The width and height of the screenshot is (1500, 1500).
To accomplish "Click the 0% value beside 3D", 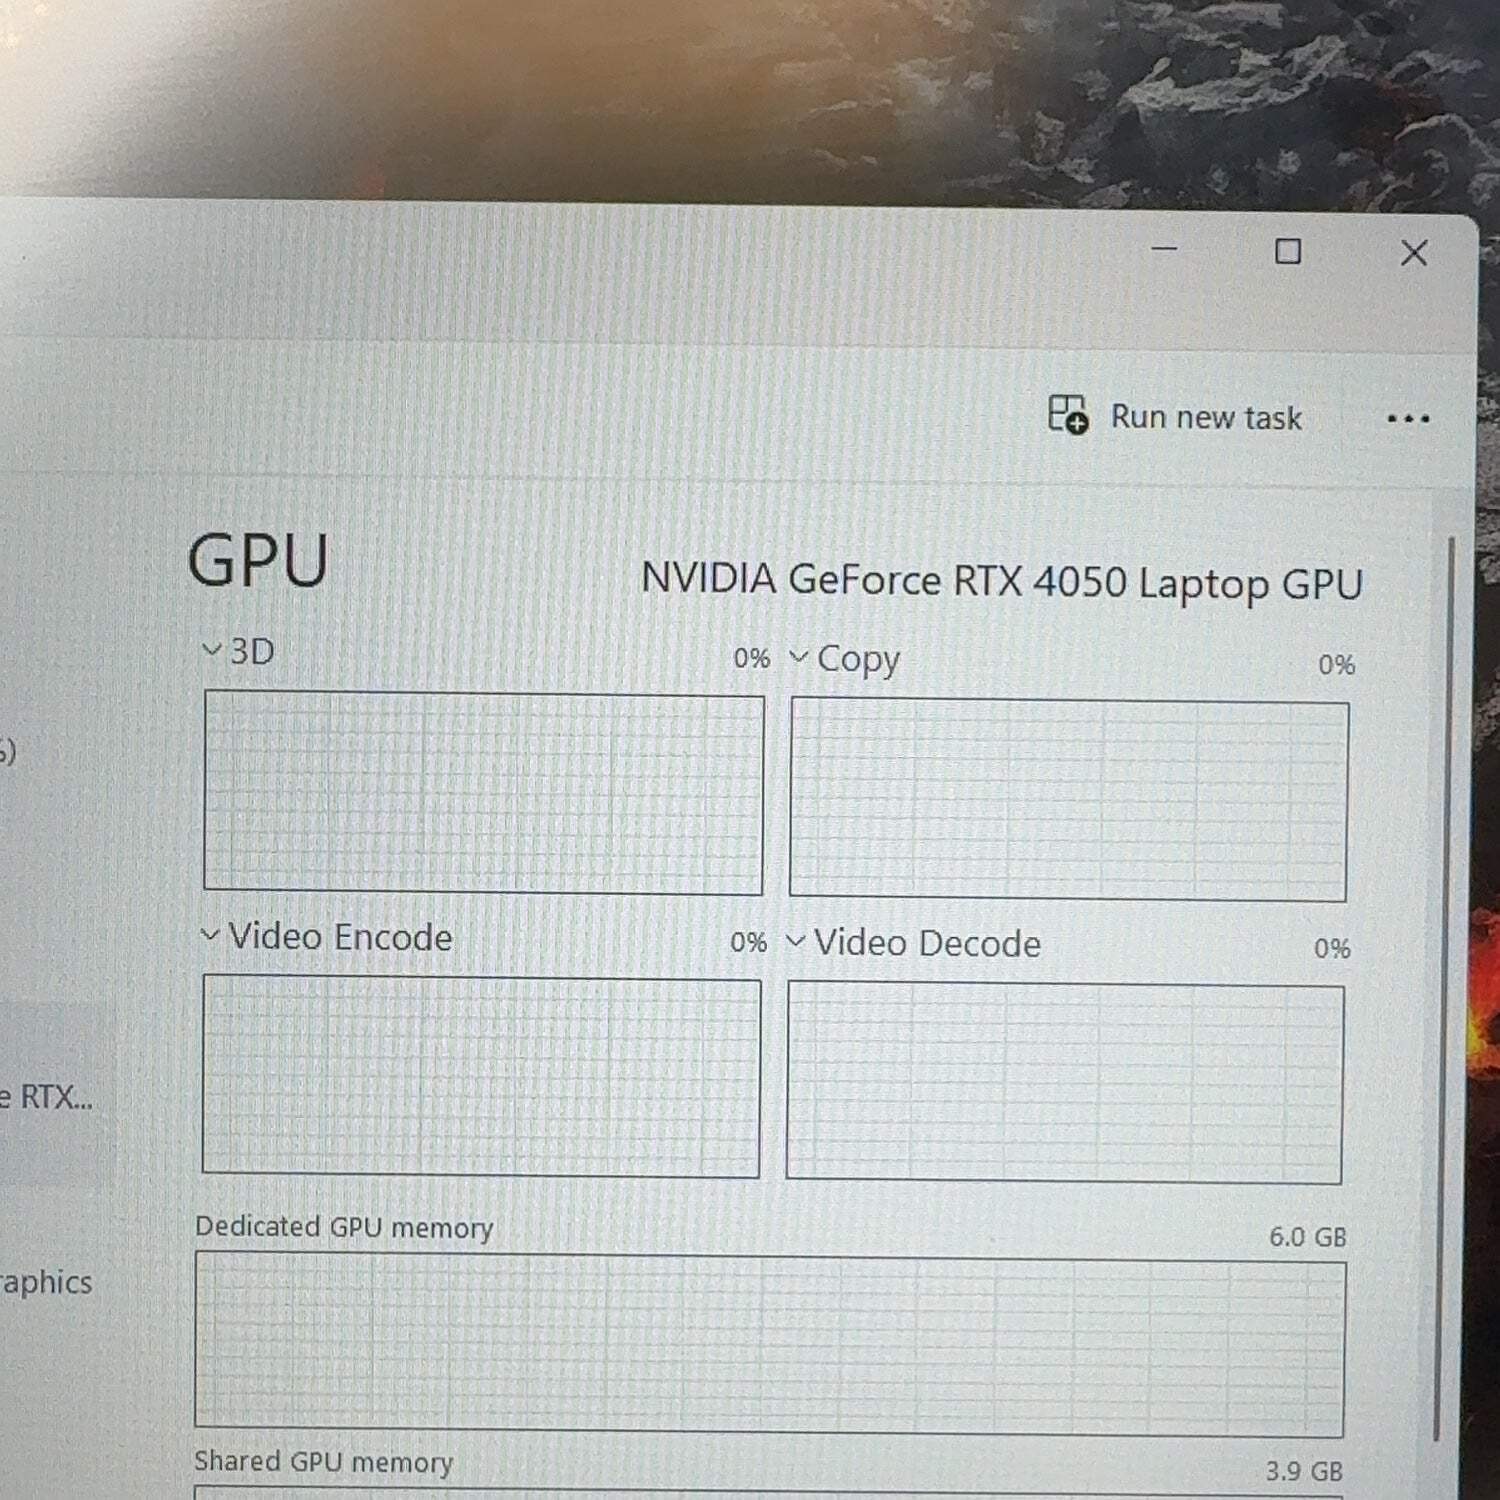I will coord(751,658).
